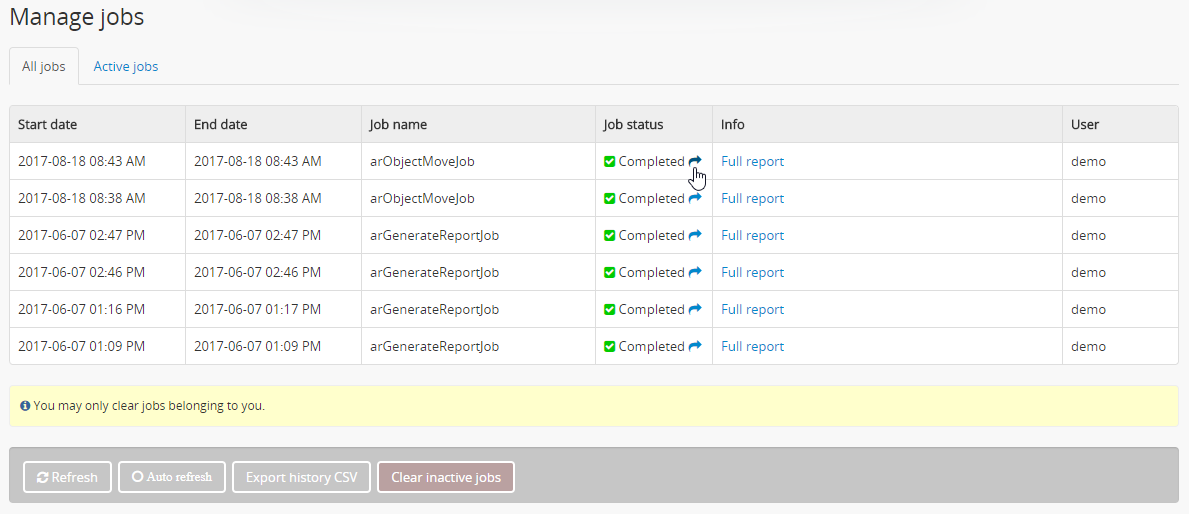Click the blue arrow for the 02:46 PM report job

[695, 272]
